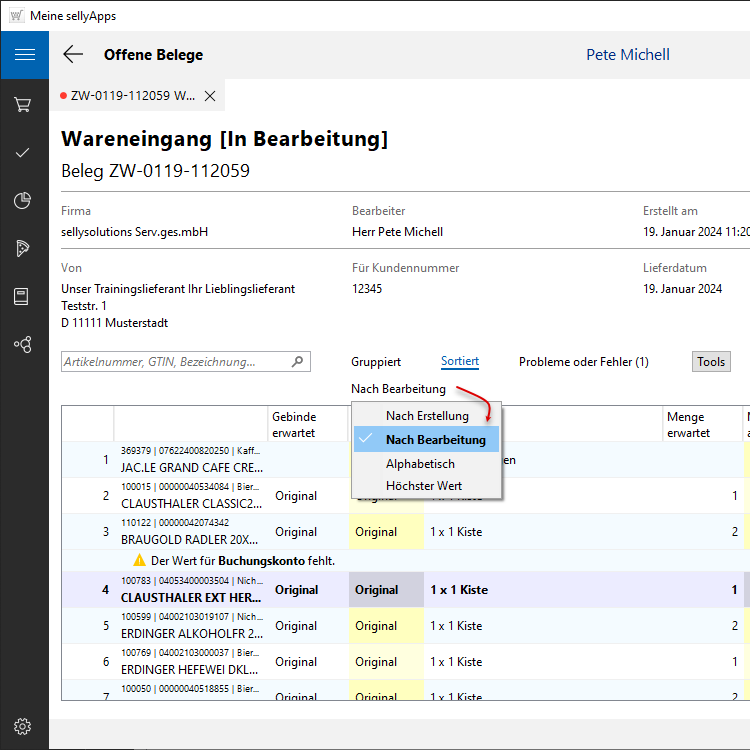Switch to the Gruppiert view

click(x=376, y=362)
